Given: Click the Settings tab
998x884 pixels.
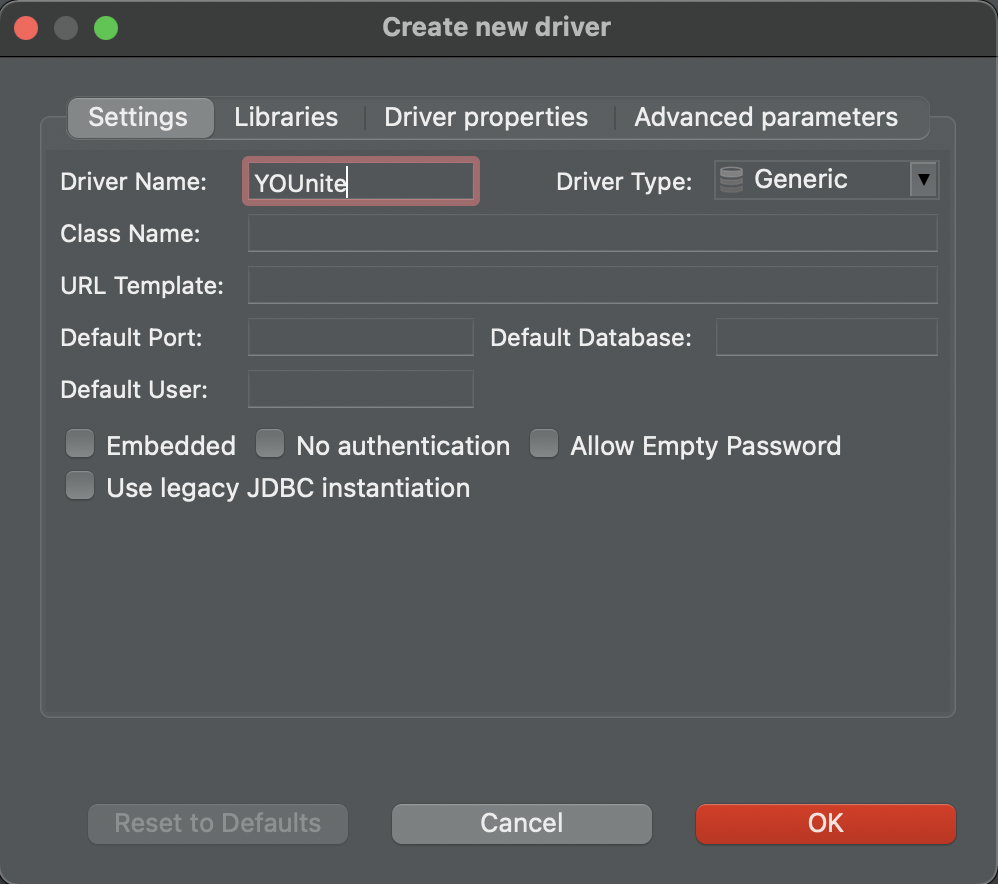Looking at the screenshot, I should (x=138, y=117).
